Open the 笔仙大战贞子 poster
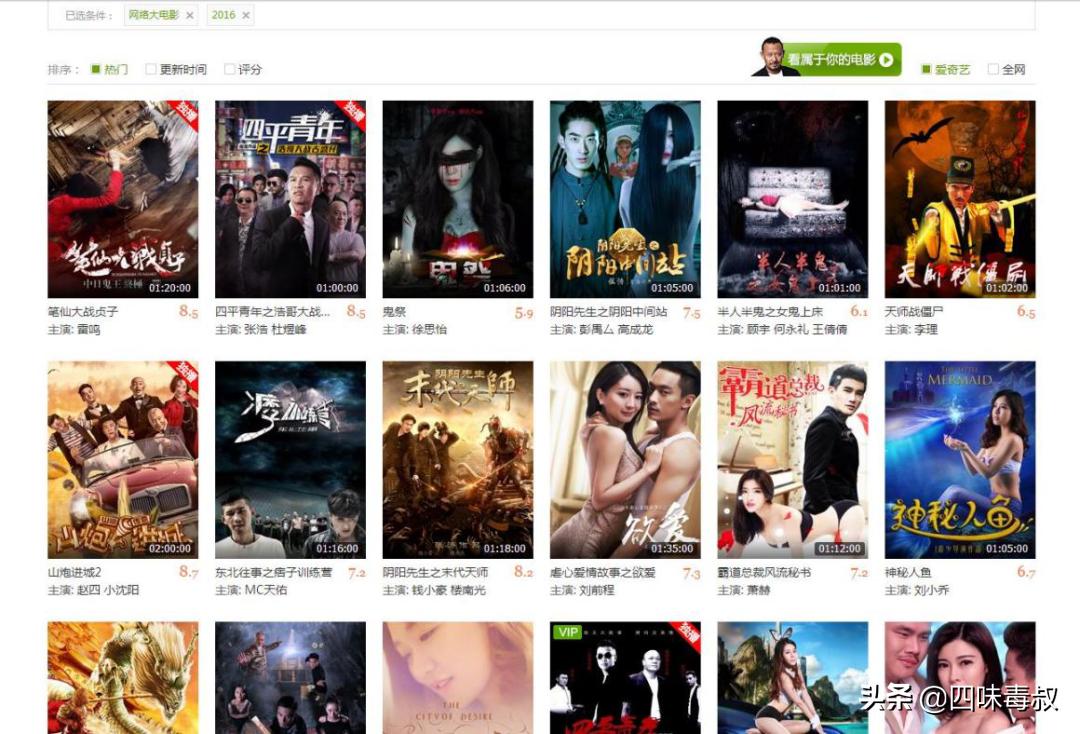Viewport: 1080px width, 734px height. click(123, 199)
